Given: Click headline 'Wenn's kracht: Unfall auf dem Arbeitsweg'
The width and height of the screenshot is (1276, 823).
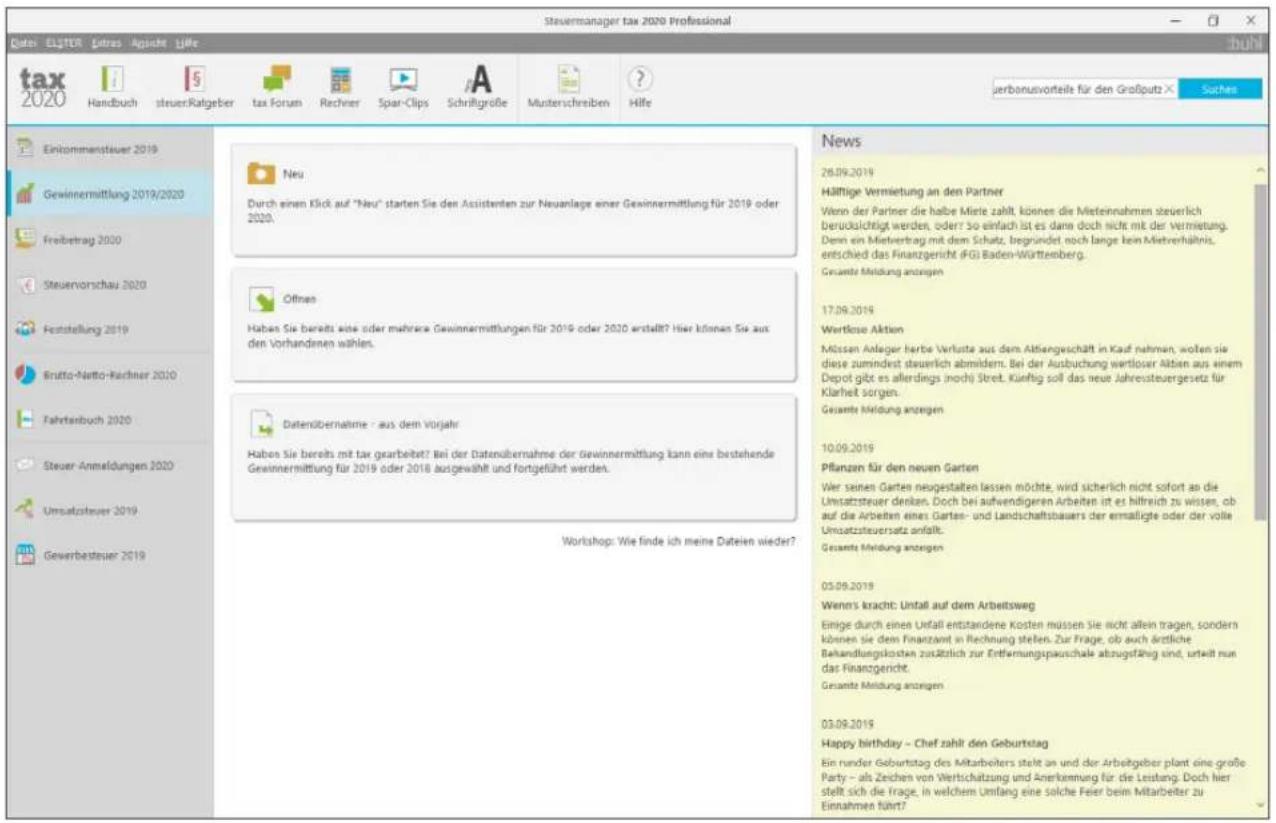Looking at the screenshot, I should [x=928, y=605].
